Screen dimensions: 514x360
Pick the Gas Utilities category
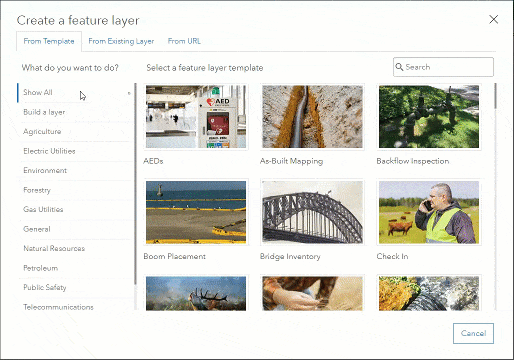coord(75,209)
